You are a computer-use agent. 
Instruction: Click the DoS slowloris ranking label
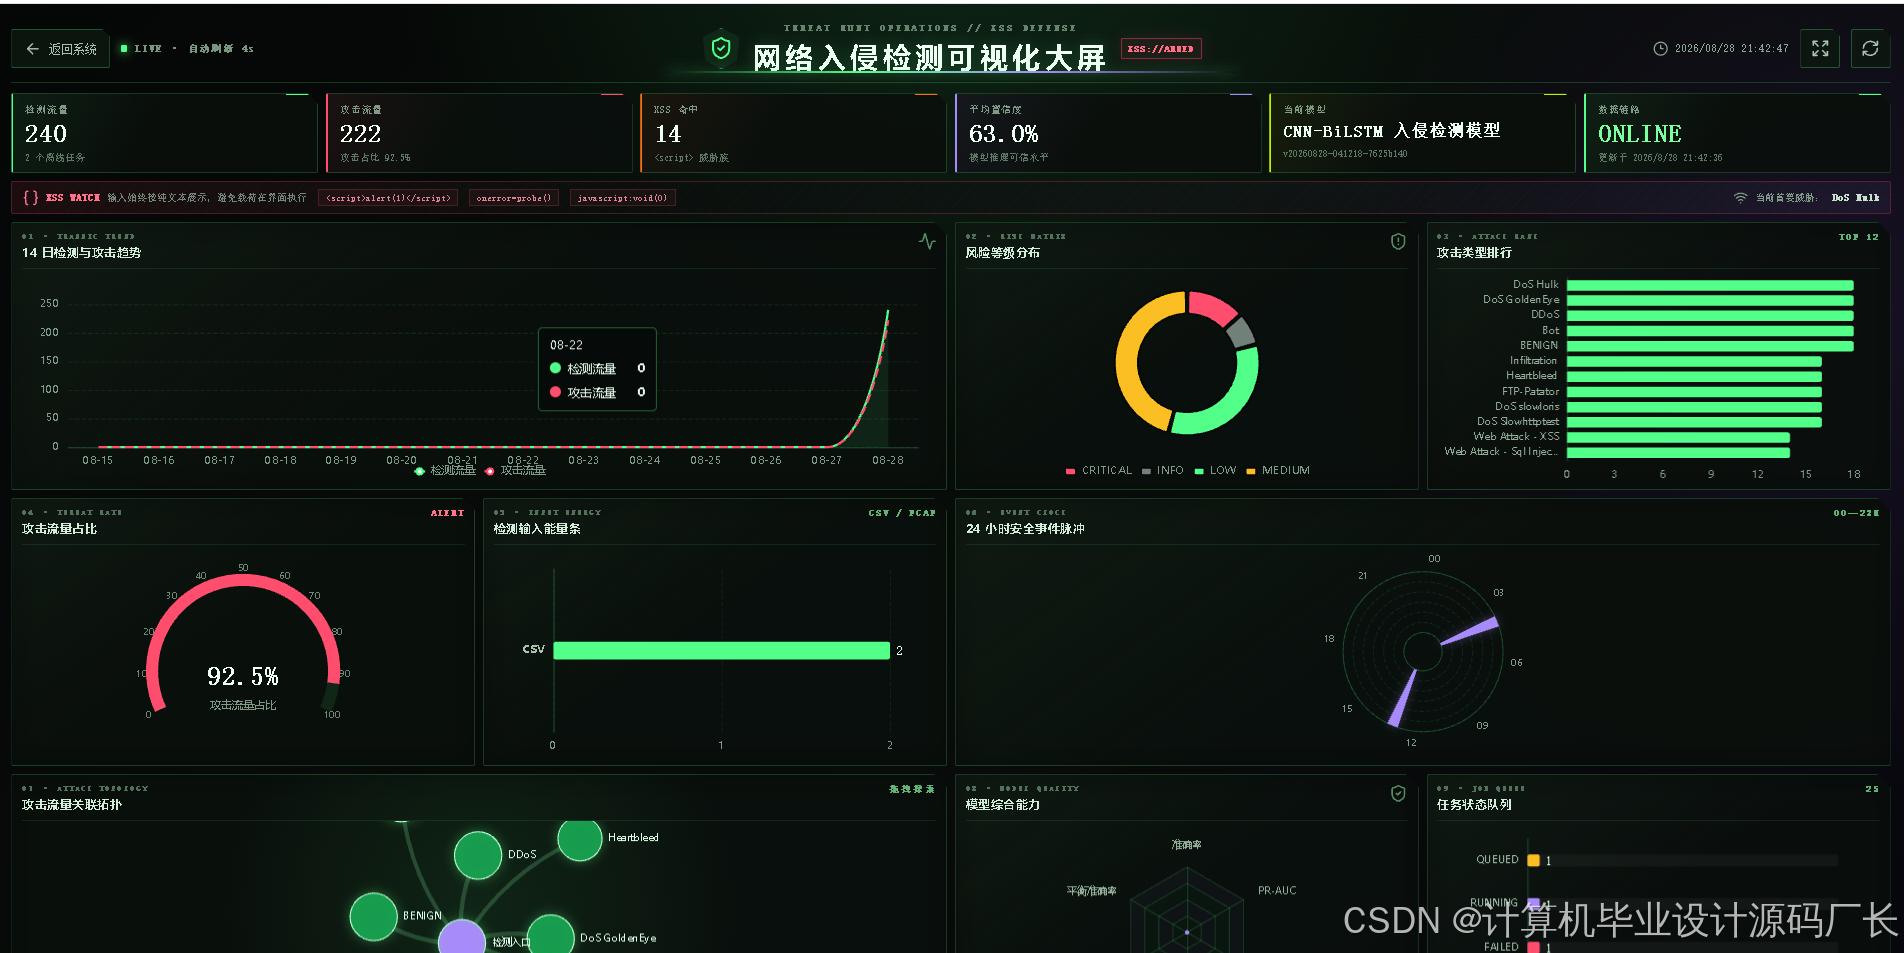[x=1527, y=407]
